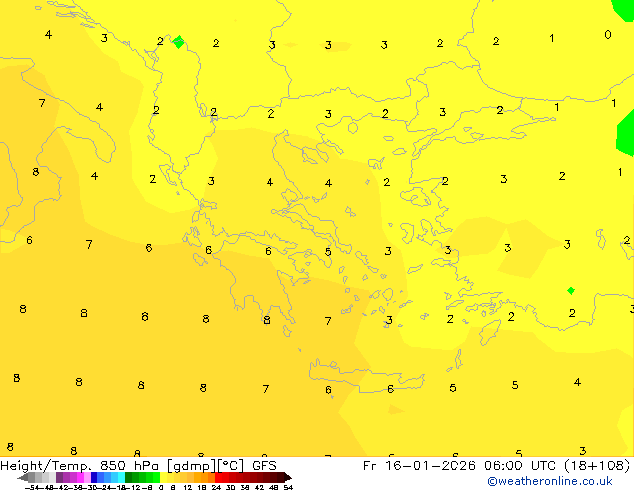This screenshot has width=634, height=490.
Task: Select the dark green swatch in the legend
Action: [x=128, y=477]
